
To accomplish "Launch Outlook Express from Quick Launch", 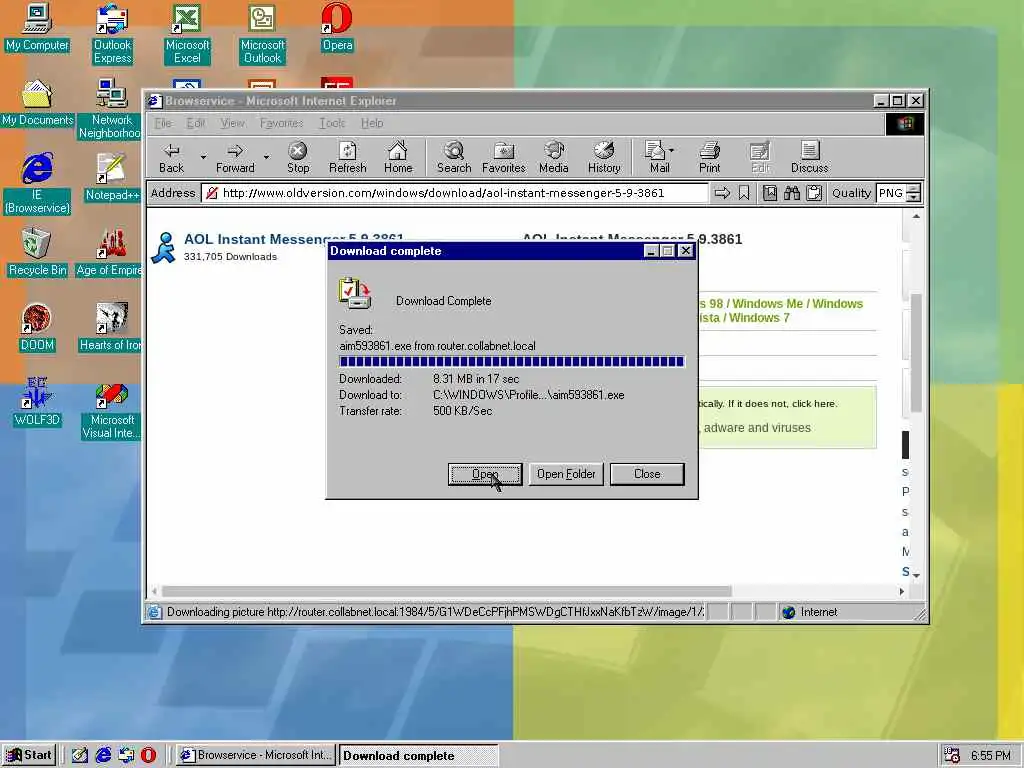I will 126,755.
